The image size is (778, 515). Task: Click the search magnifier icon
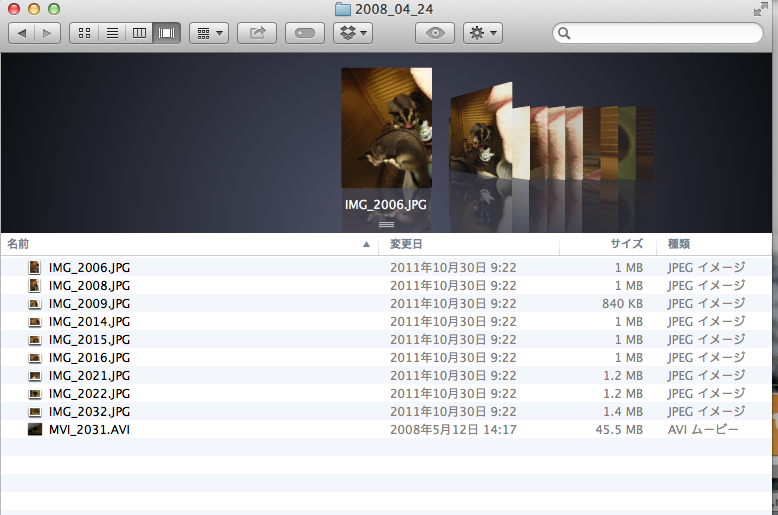(x=564, y=33)
